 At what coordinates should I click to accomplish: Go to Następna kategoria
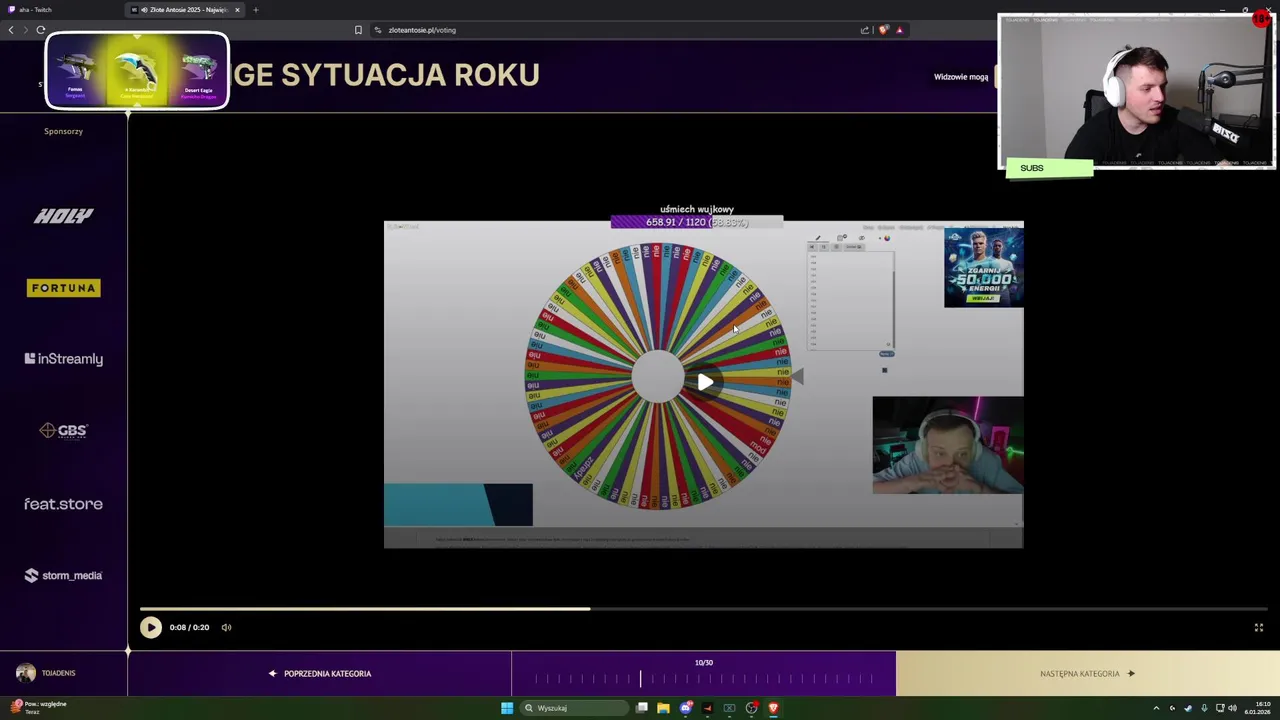tap(1088, 673)
